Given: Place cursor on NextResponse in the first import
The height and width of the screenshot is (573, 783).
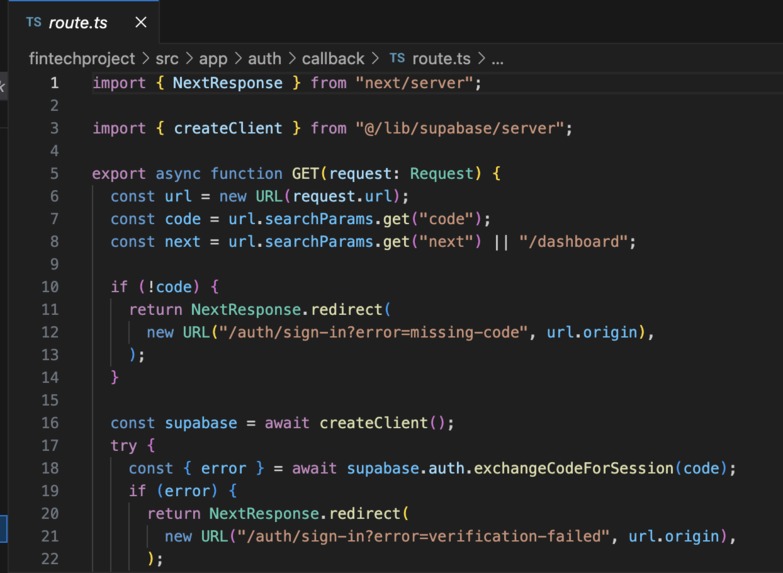Looking at the screenshot, I should (228, 83).
